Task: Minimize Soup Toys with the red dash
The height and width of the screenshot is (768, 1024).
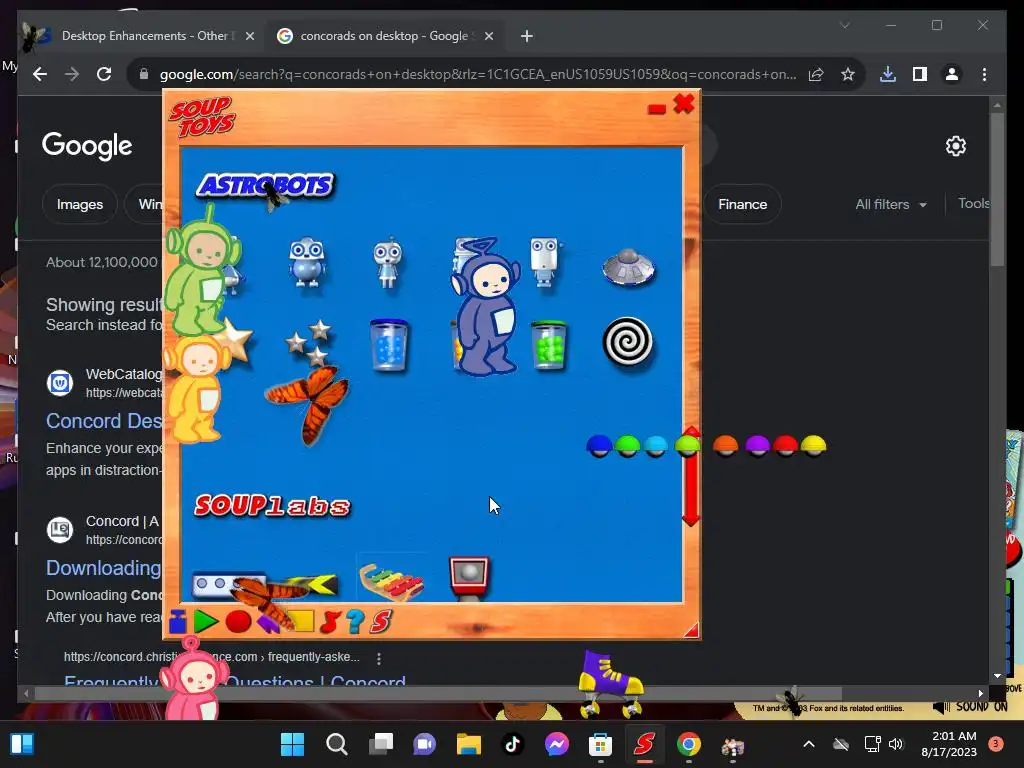Action: click(x=656, y=108)
